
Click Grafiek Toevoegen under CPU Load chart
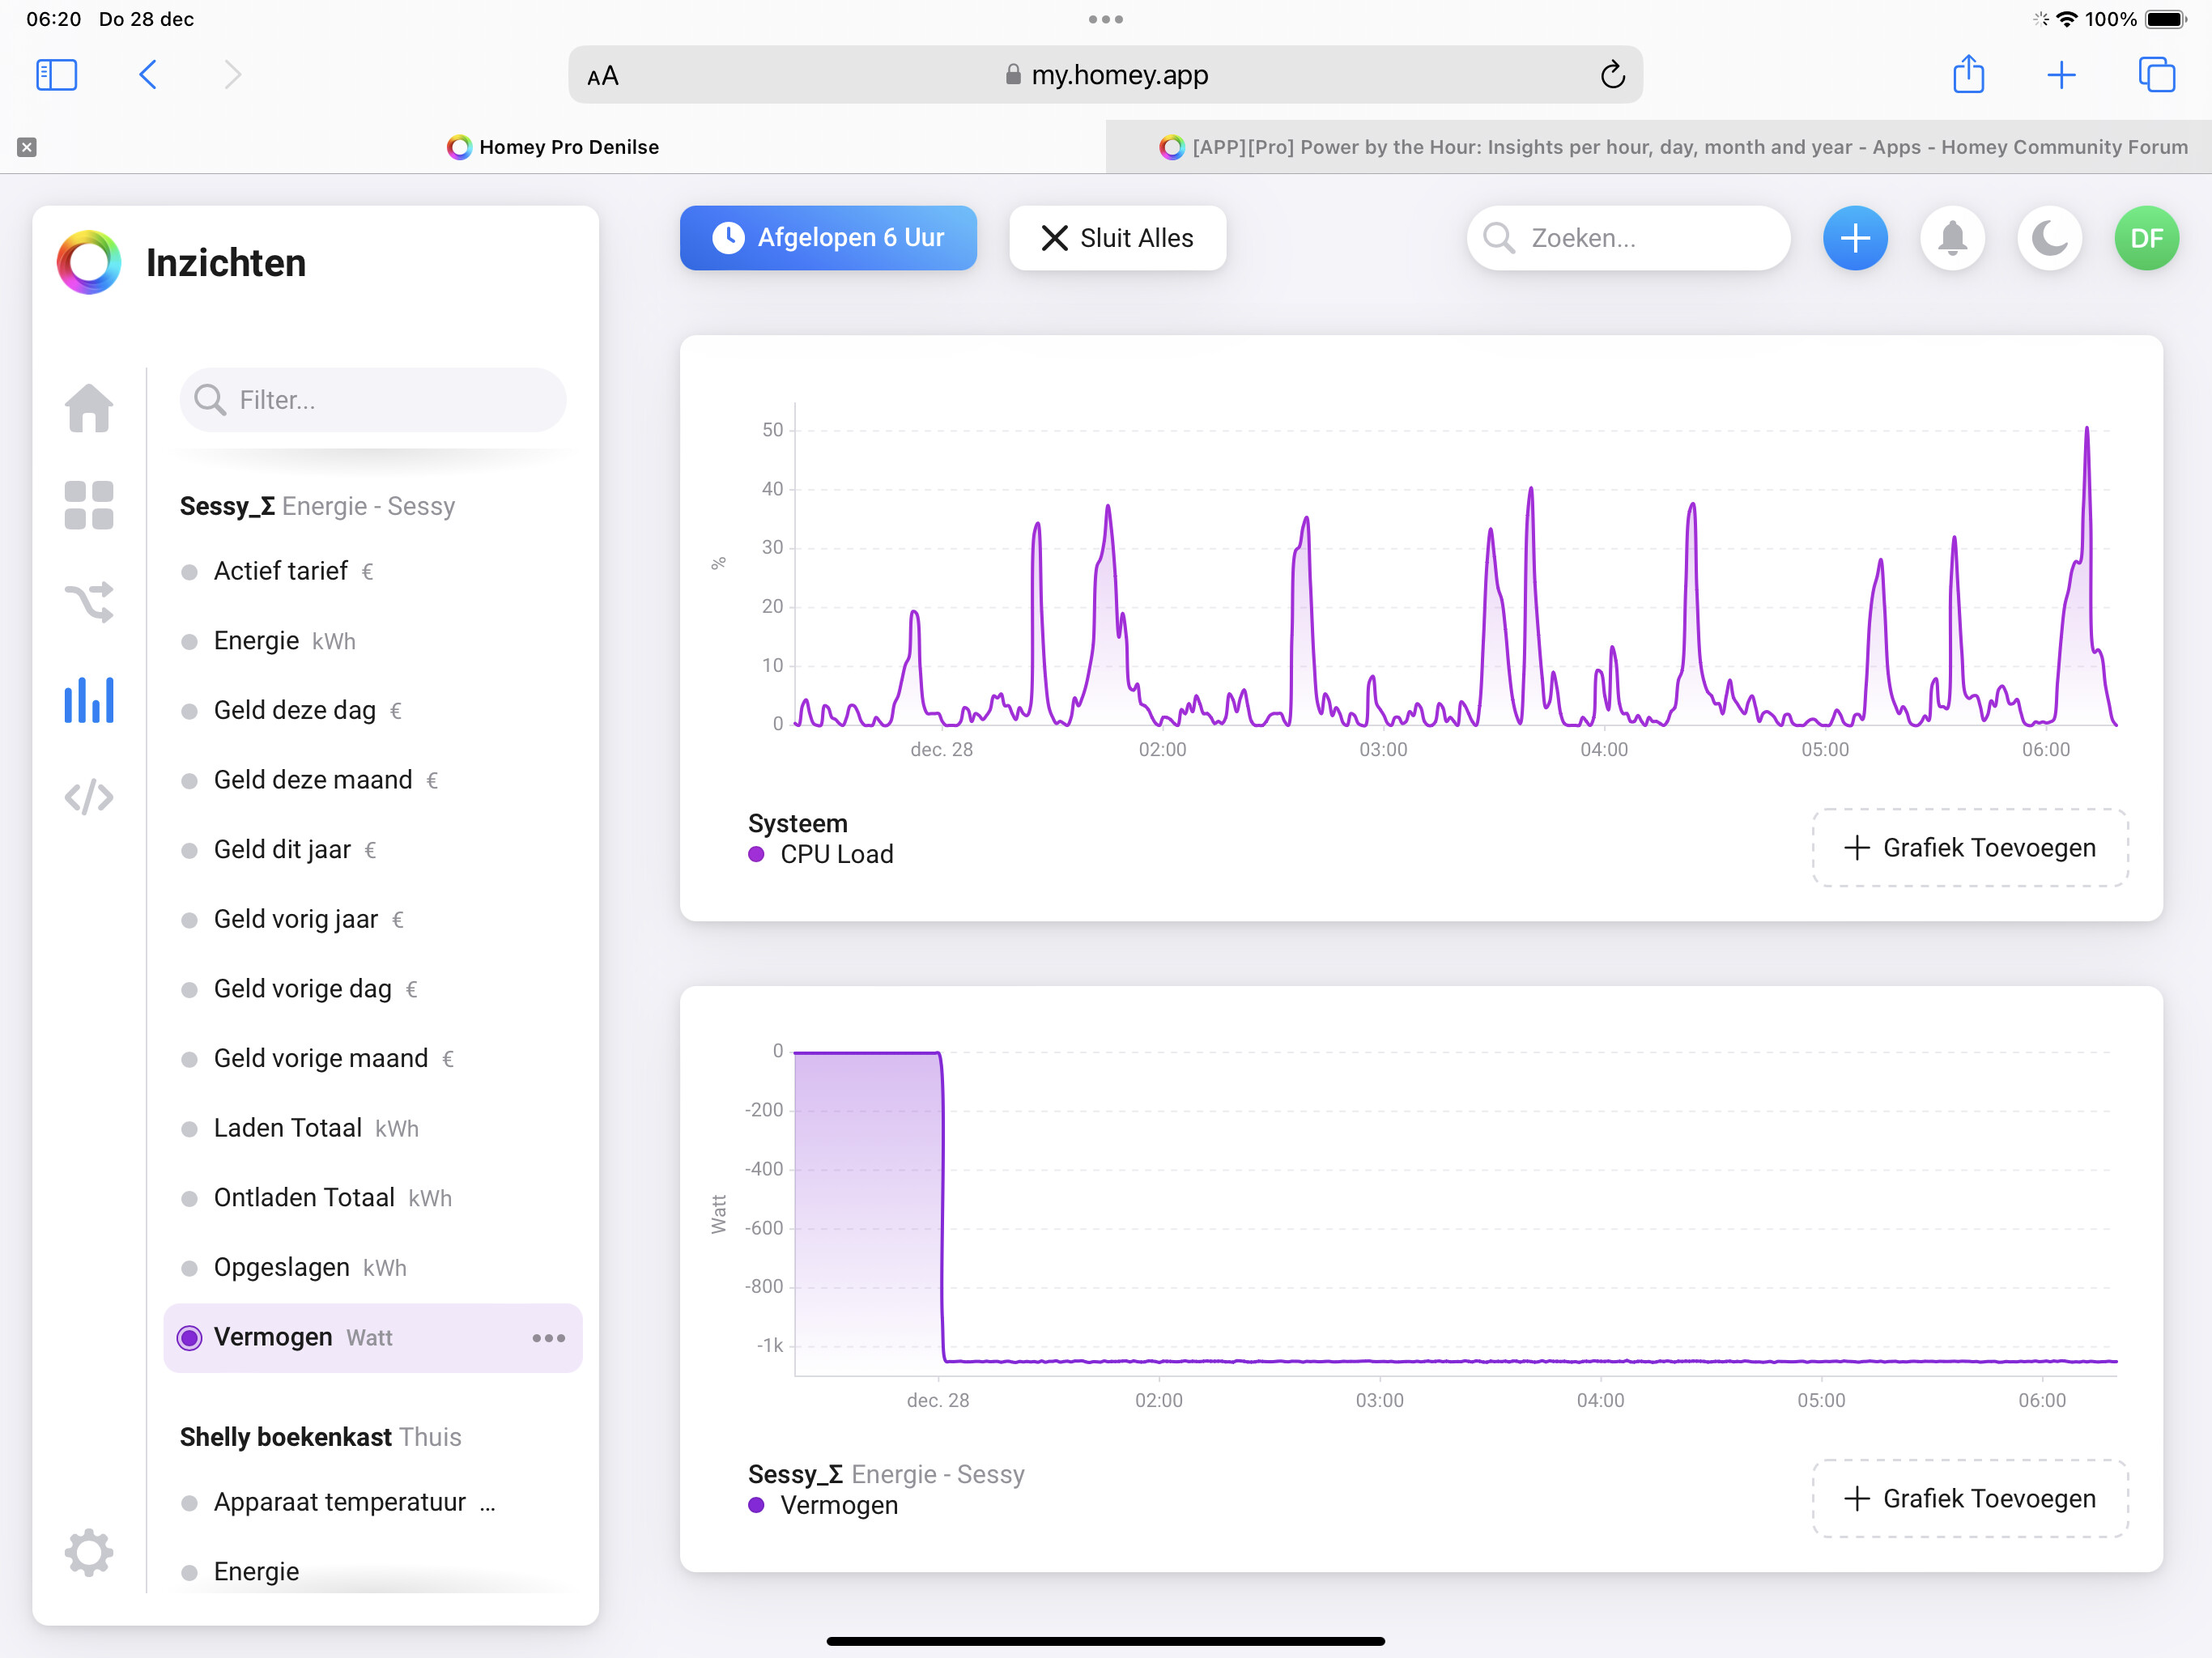pyautogui.click(x=1969, y=848)
